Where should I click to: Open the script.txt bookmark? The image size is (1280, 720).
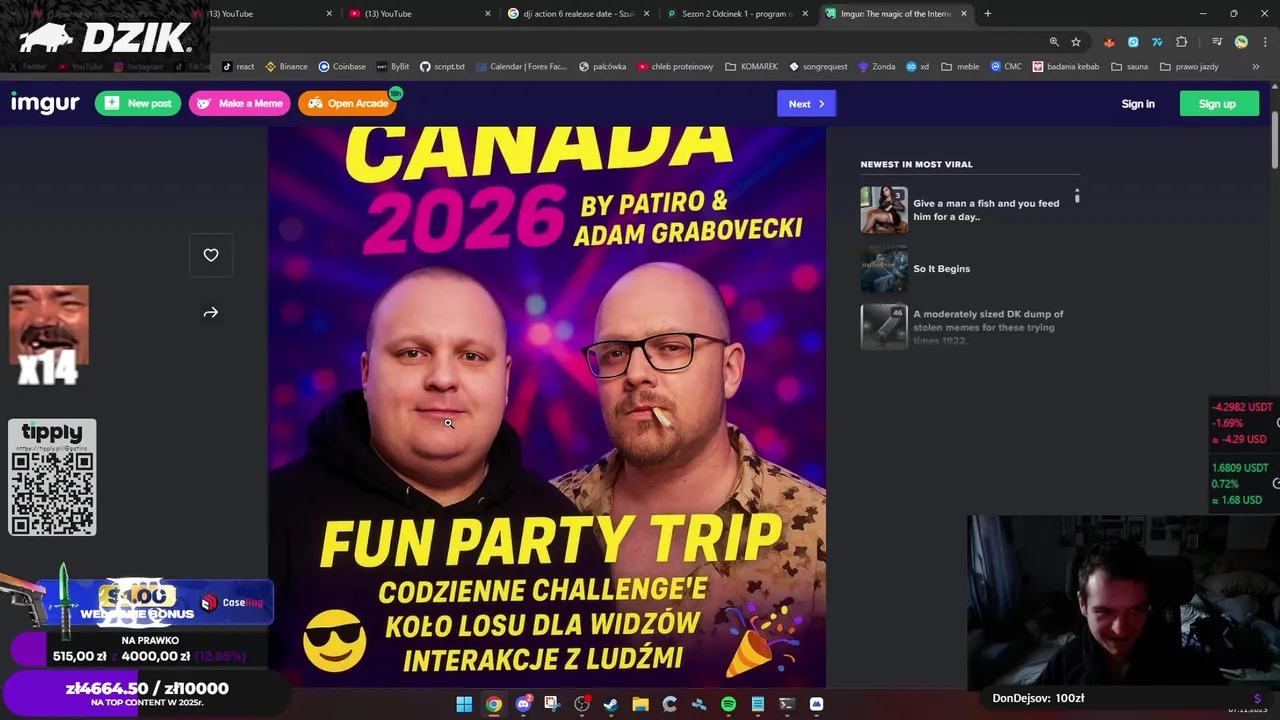coord(442,67)
